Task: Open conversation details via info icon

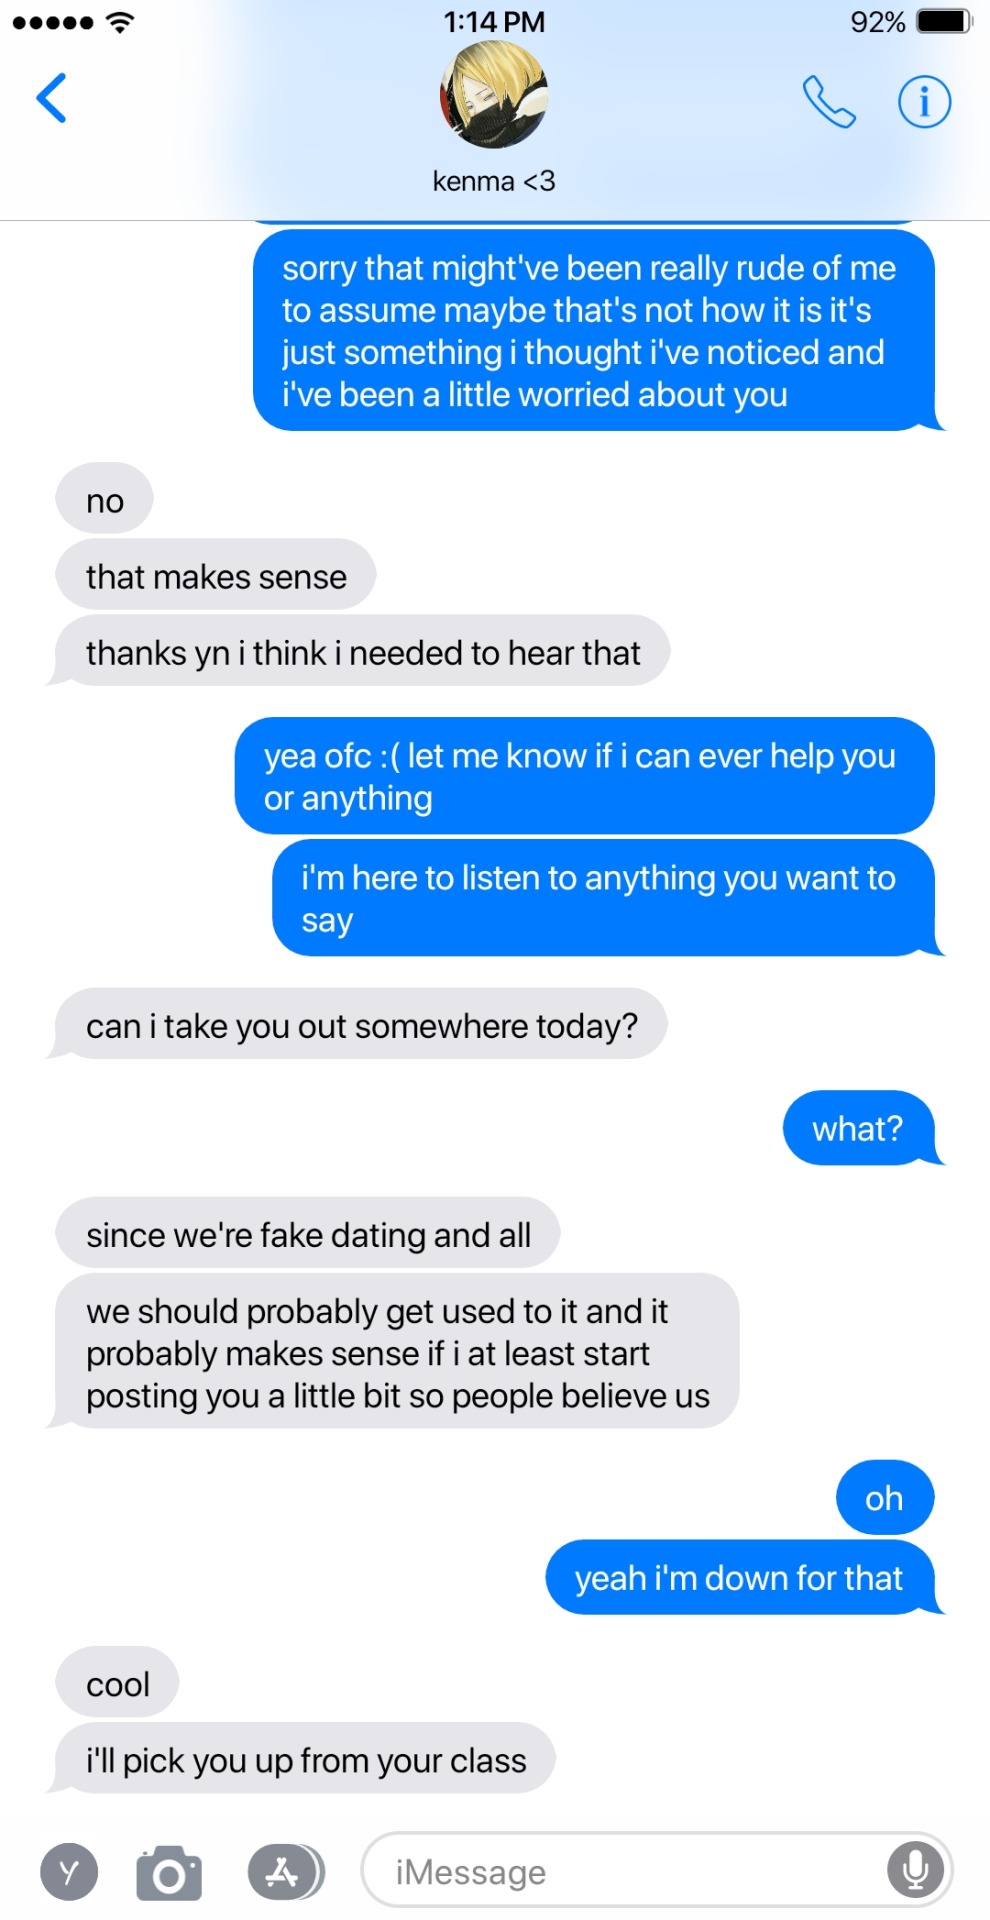Action: [x=924, y=101]
